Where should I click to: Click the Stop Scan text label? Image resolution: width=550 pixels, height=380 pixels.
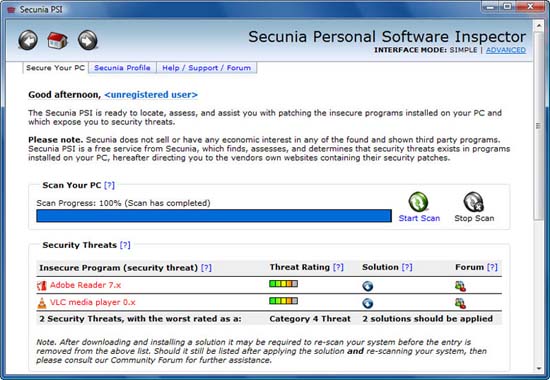click(474, 218)
